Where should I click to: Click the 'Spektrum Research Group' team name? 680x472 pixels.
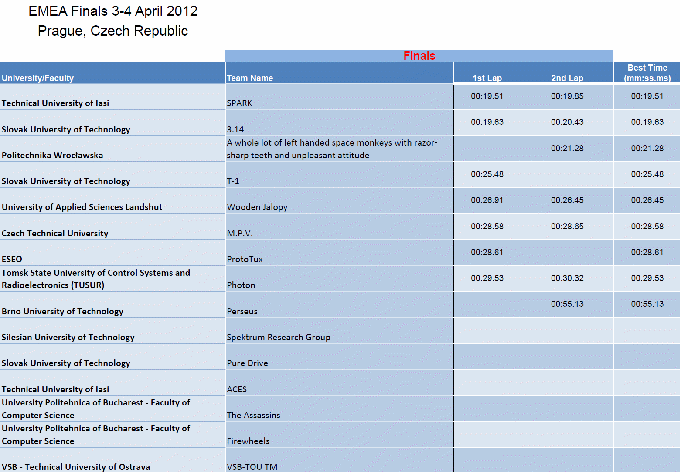(278, 338)
